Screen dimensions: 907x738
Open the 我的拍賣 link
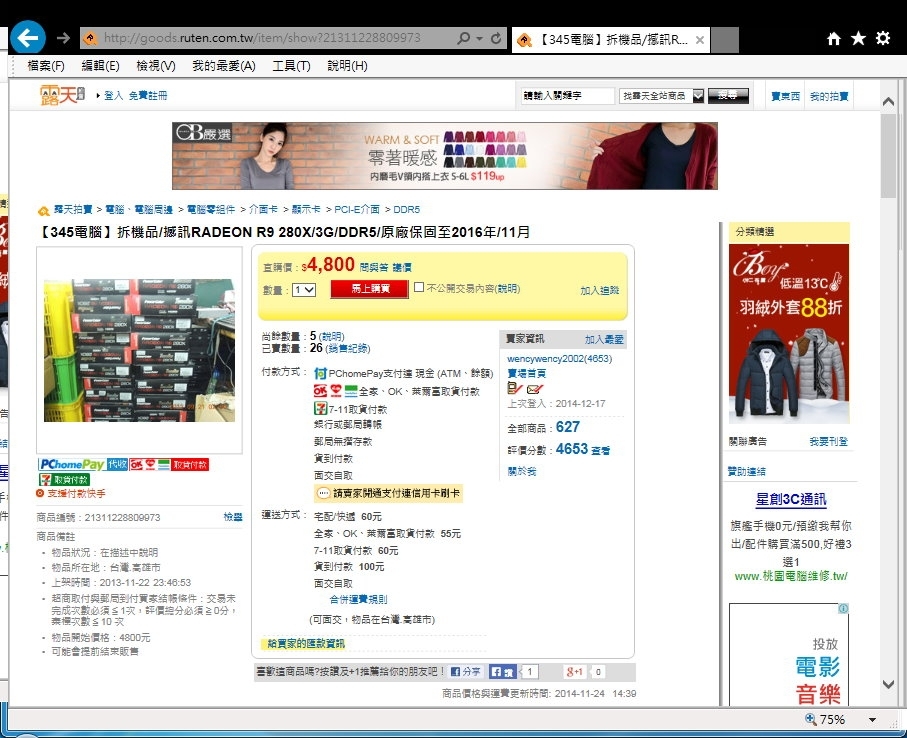829,96
